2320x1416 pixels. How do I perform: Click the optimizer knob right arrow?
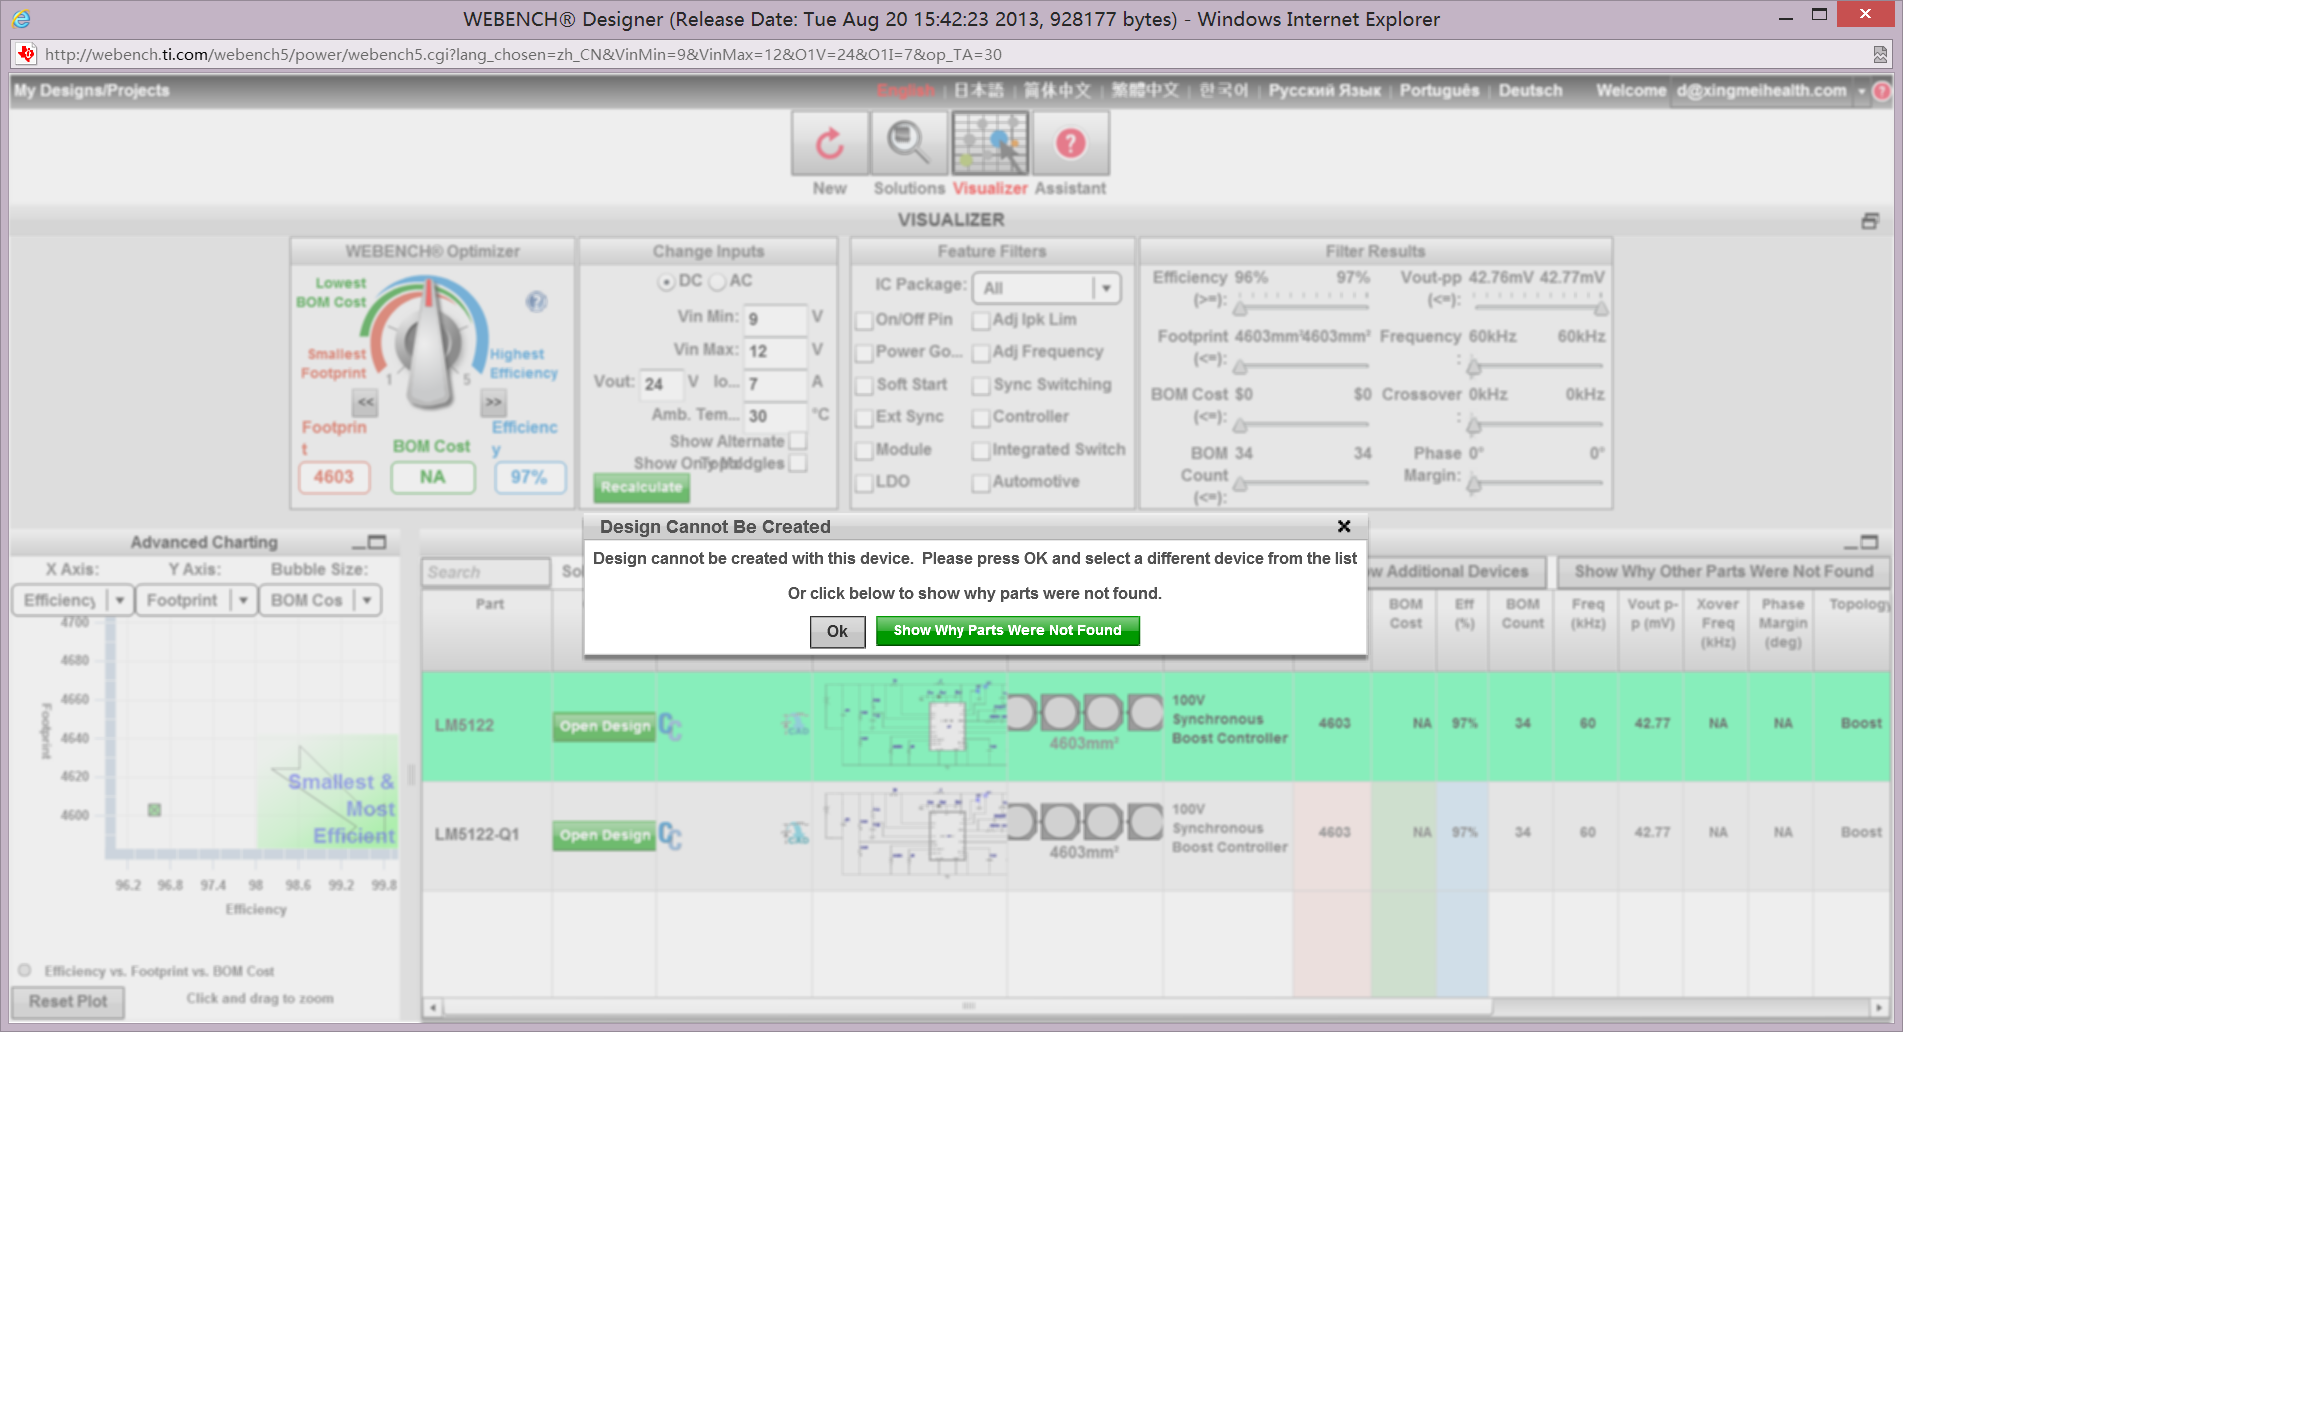pos(494,402)
